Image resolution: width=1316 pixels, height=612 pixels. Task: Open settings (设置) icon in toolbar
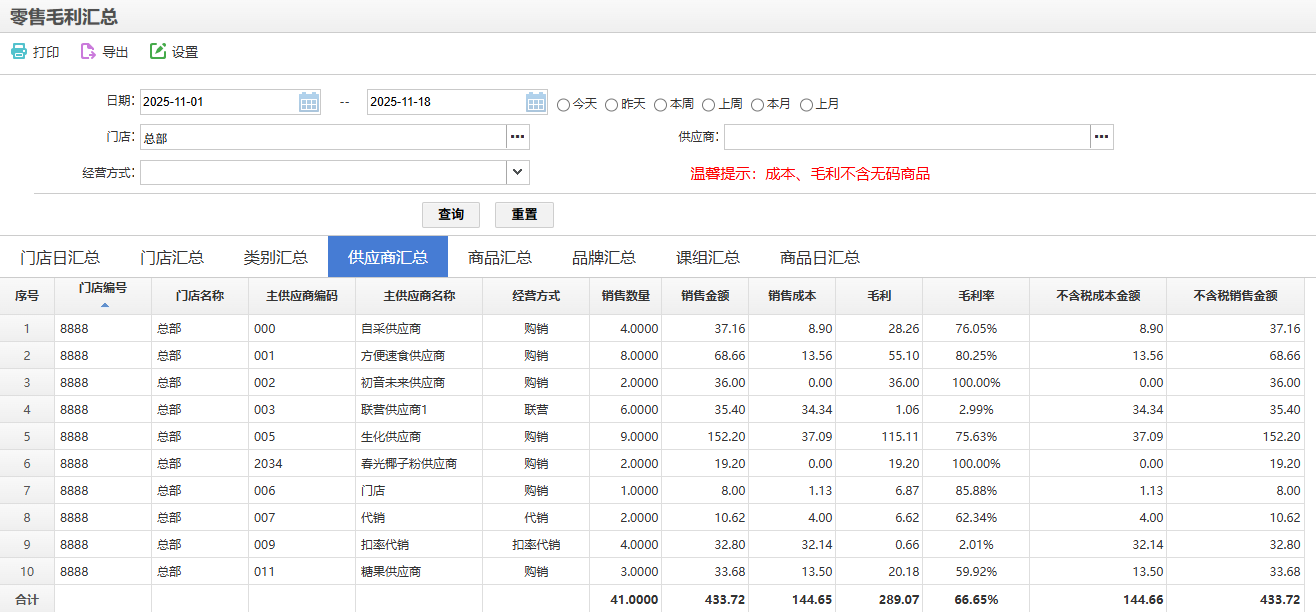(x=158, y=52)
